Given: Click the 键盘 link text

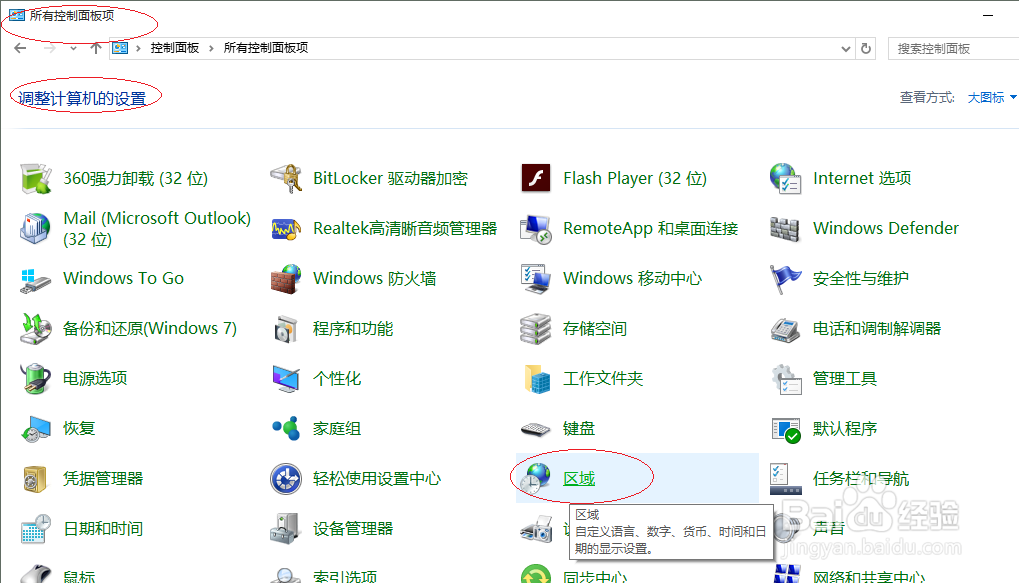Looking at the screenshot, I should click(x=579, y=429).
